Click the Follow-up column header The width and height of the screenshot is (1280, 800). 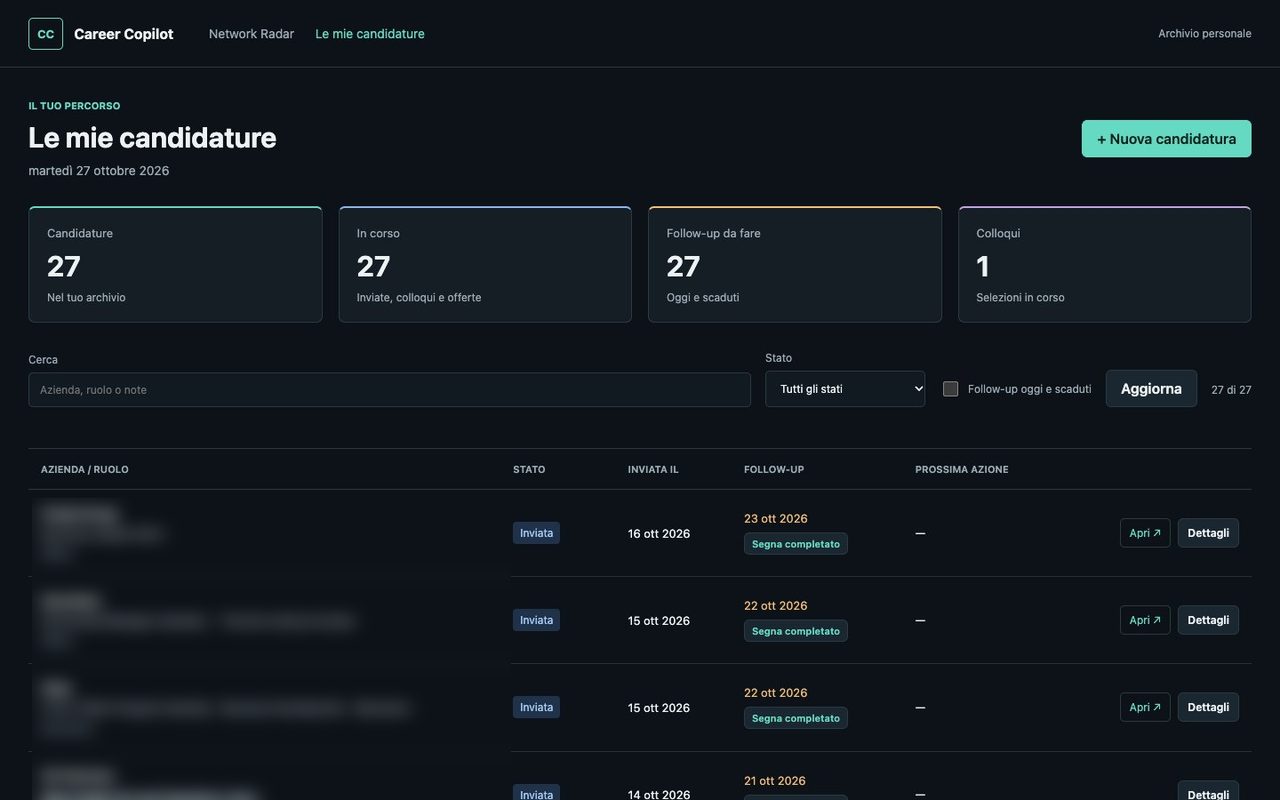[774, 470]
